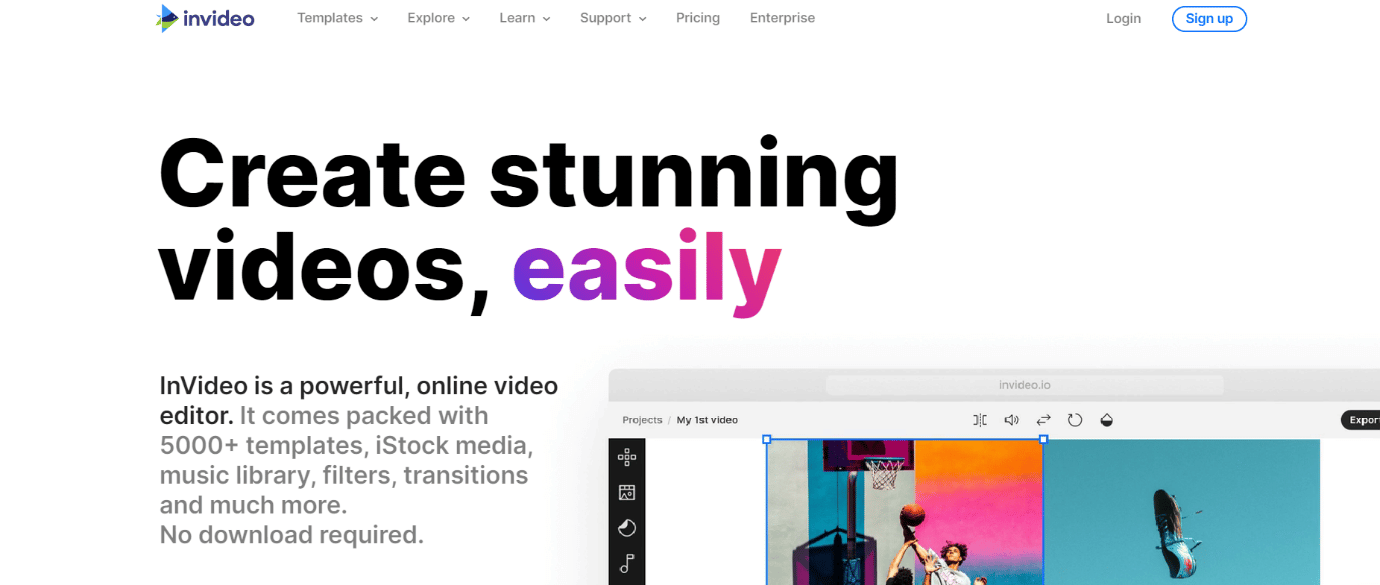Viewport: 1380px width, 585px height.
Task: Expand the Templates dropdown menu
Action: 337,18
